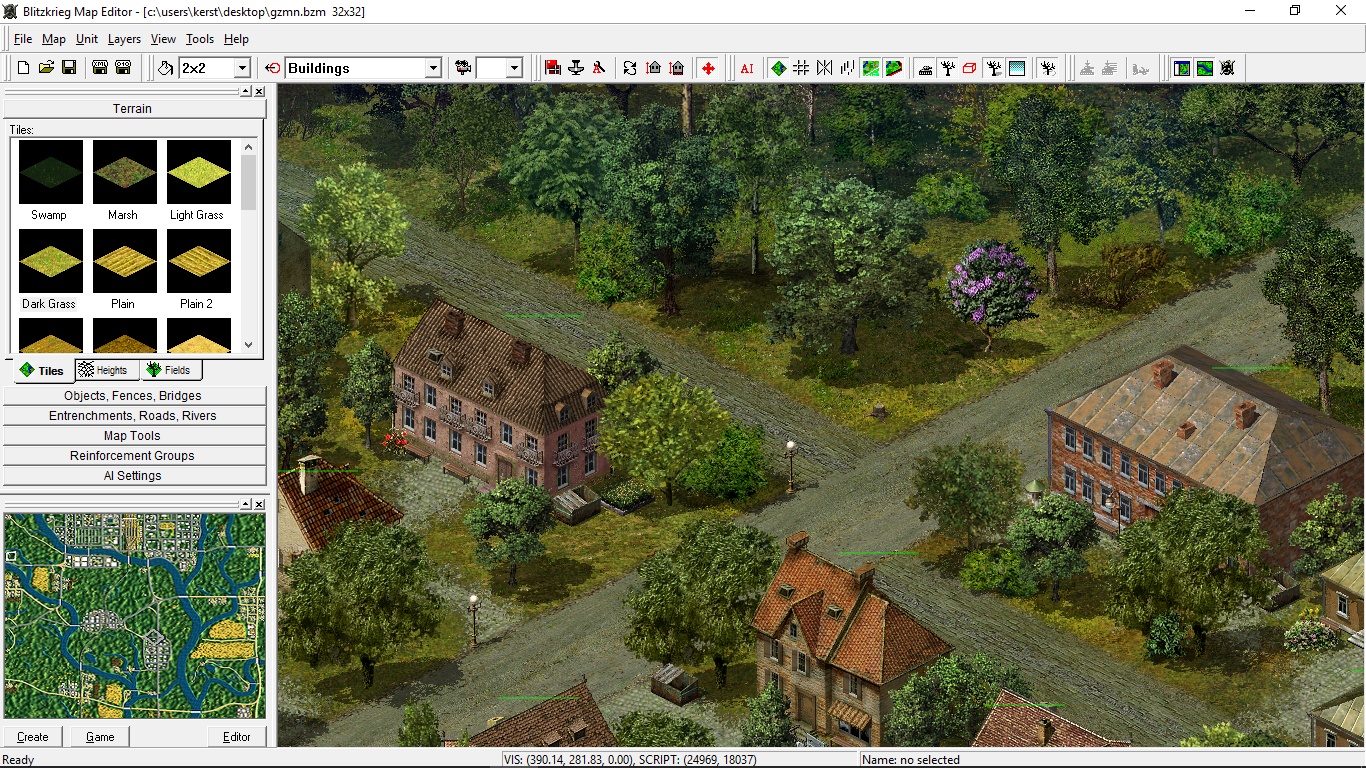Click the red building blocks toolbar icon

(x=553, y=68)
